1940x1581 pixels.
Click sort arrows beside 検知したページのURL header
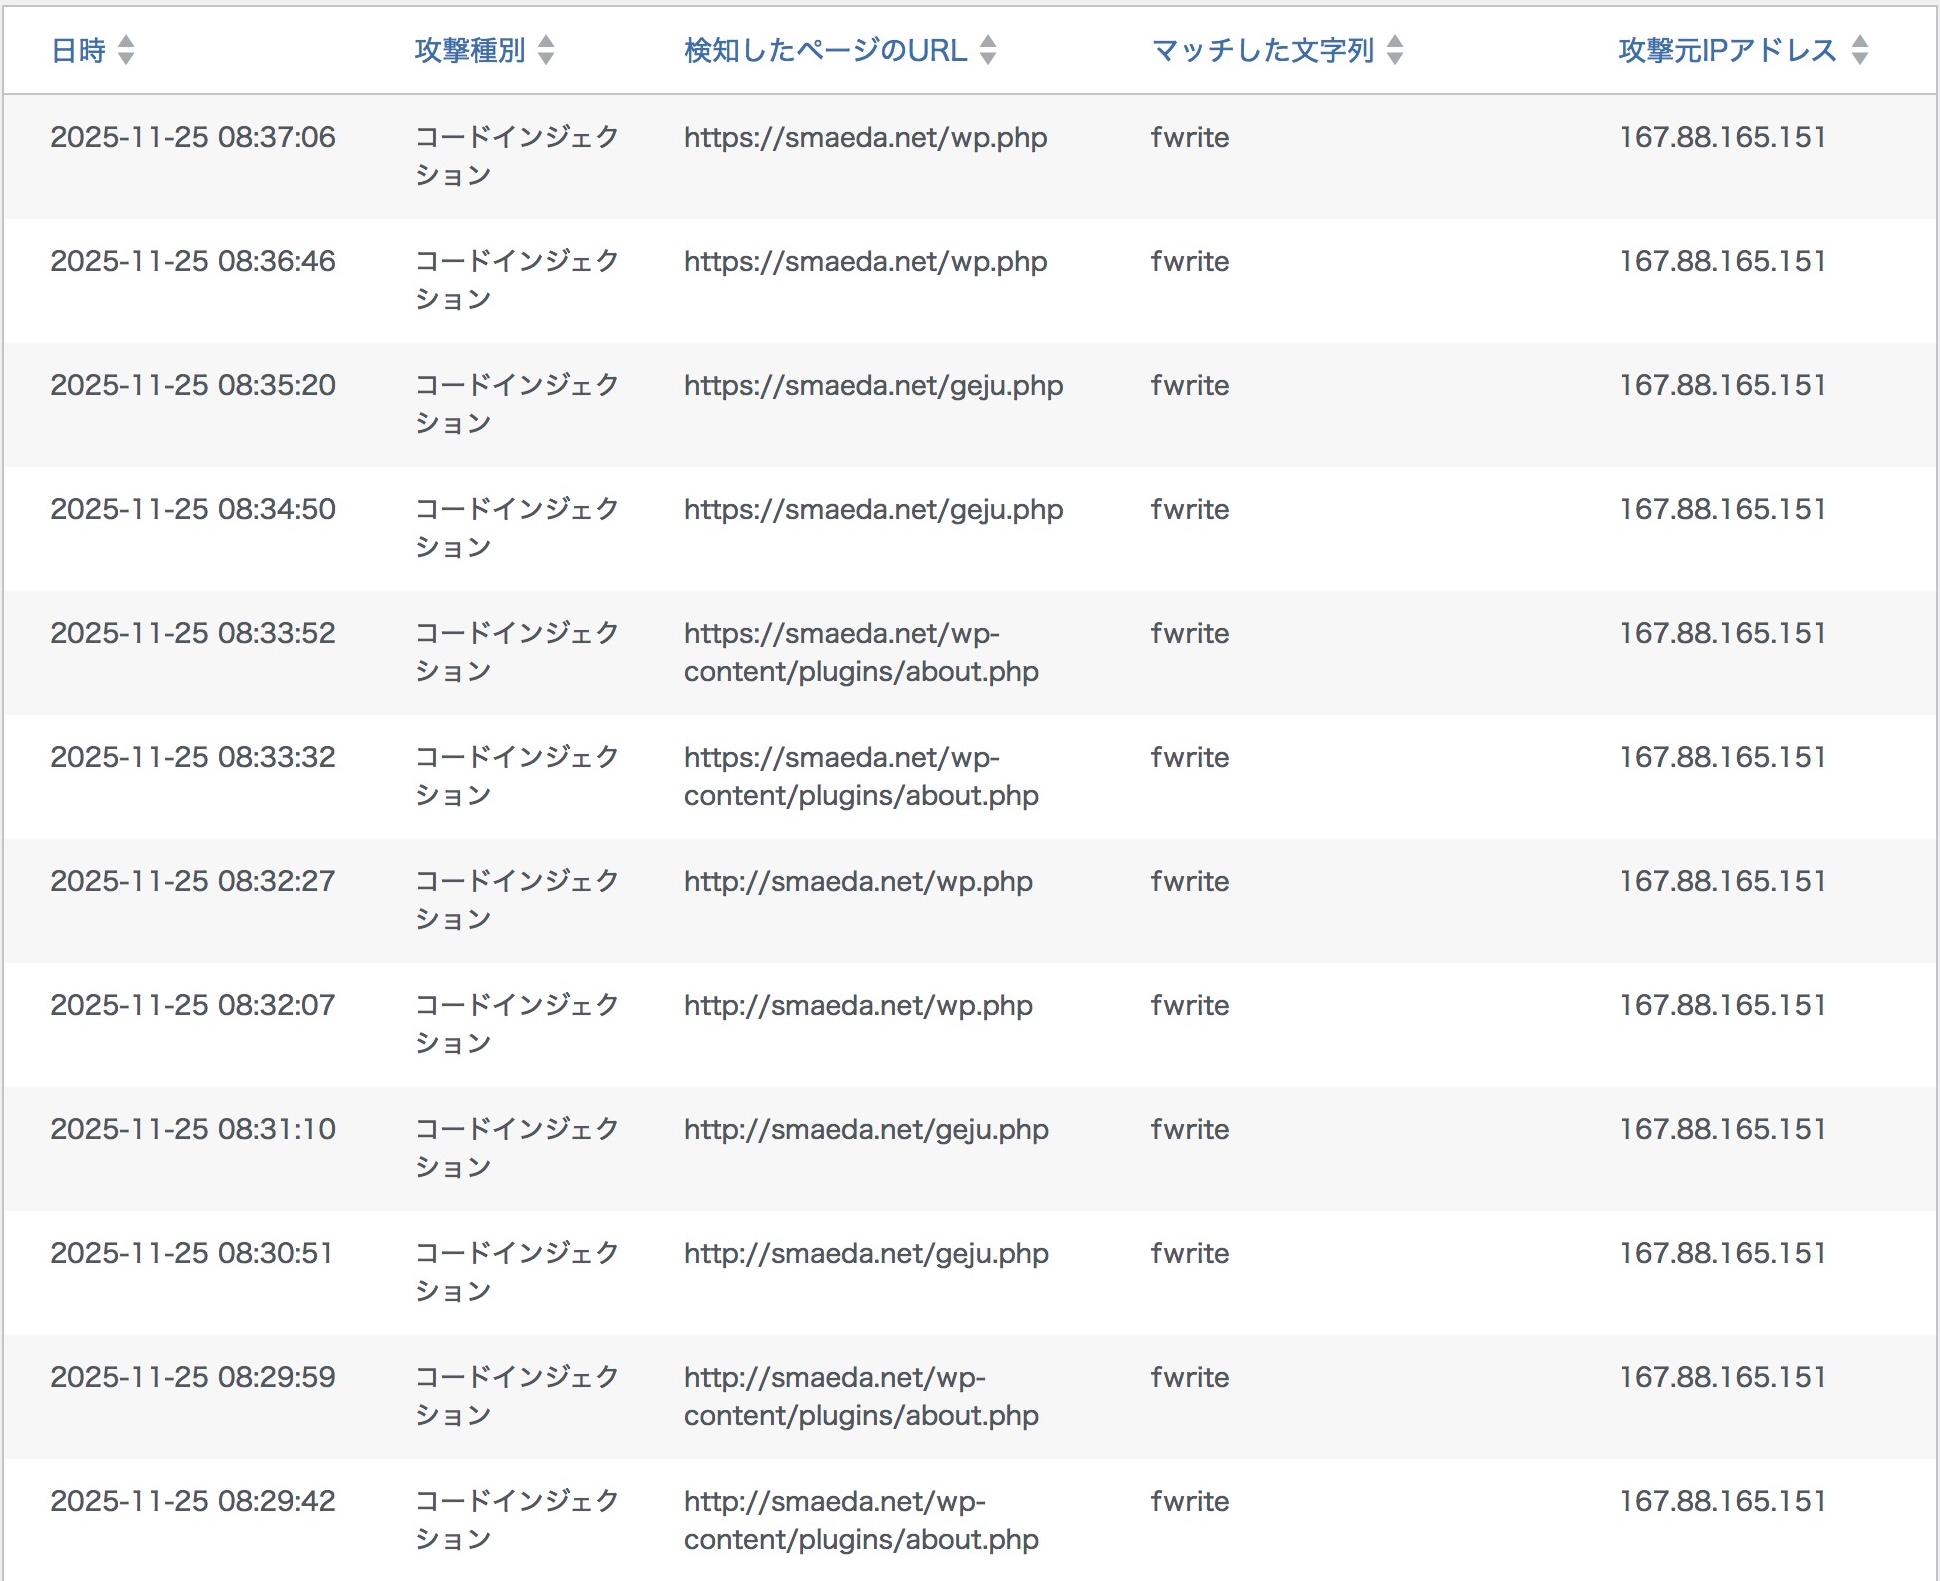pos(988,50)
